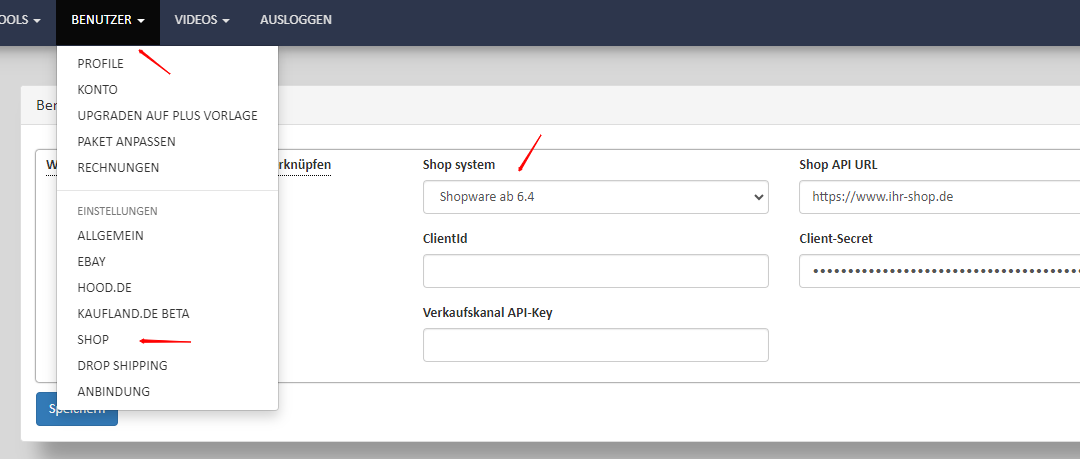Expand the Videos menu
Viewport: 1080px width, 459px height.
pyautogui.click(x=202, y=20)
